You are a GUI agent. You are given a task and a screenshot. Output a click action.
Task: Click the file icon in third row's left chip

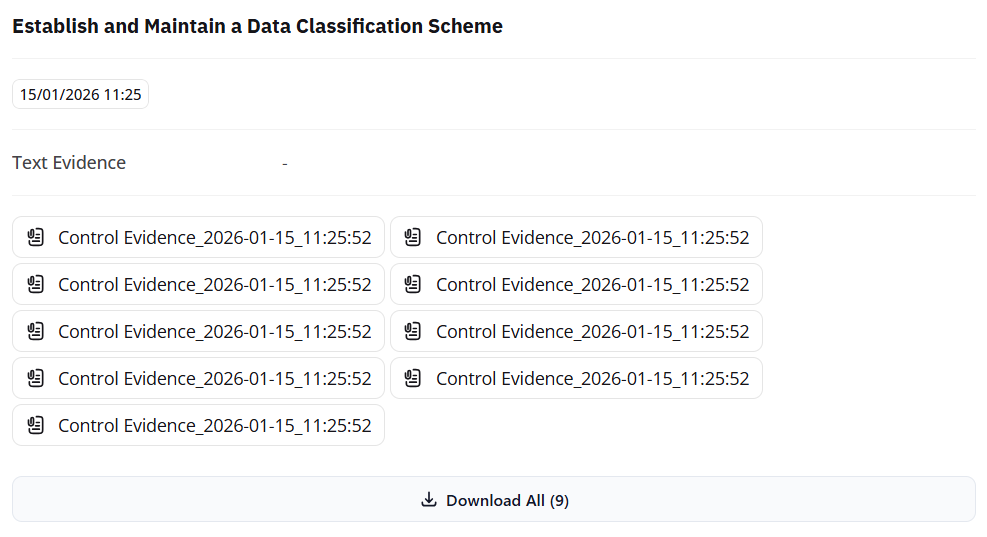pyautogui.click(x=36, y=332)
